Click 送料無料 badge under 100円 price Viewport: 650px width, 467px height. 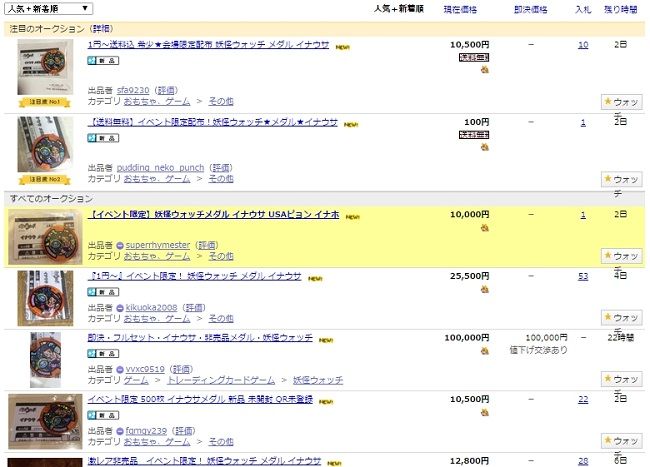(474, 135)
